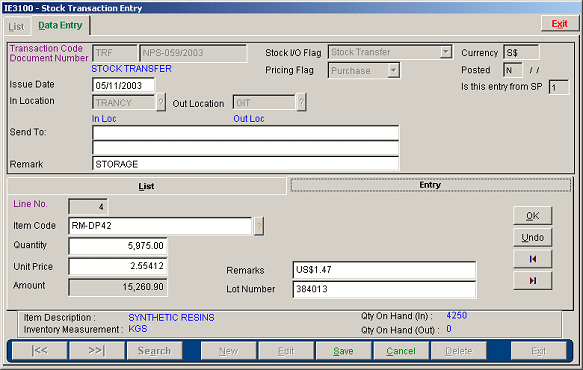The width and height of the screenshot is (583, 370).
Task: Click the first Send To field
Action: pos(245,133)
